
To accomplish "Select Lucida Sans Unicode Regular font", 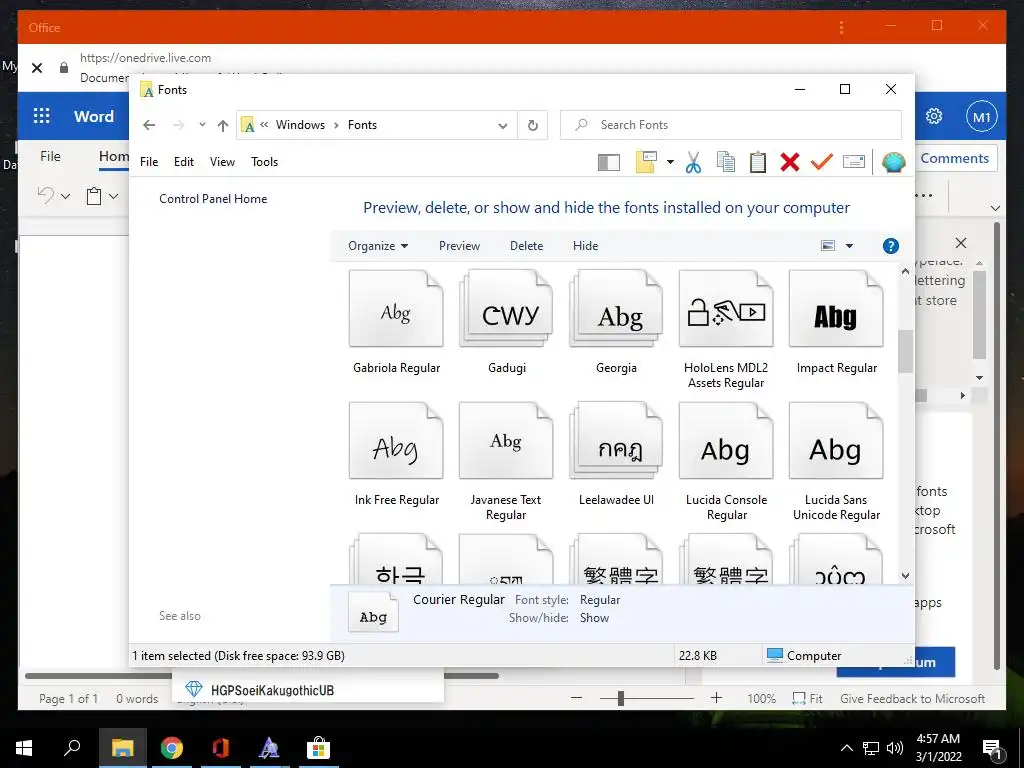I will pos(837,461).
